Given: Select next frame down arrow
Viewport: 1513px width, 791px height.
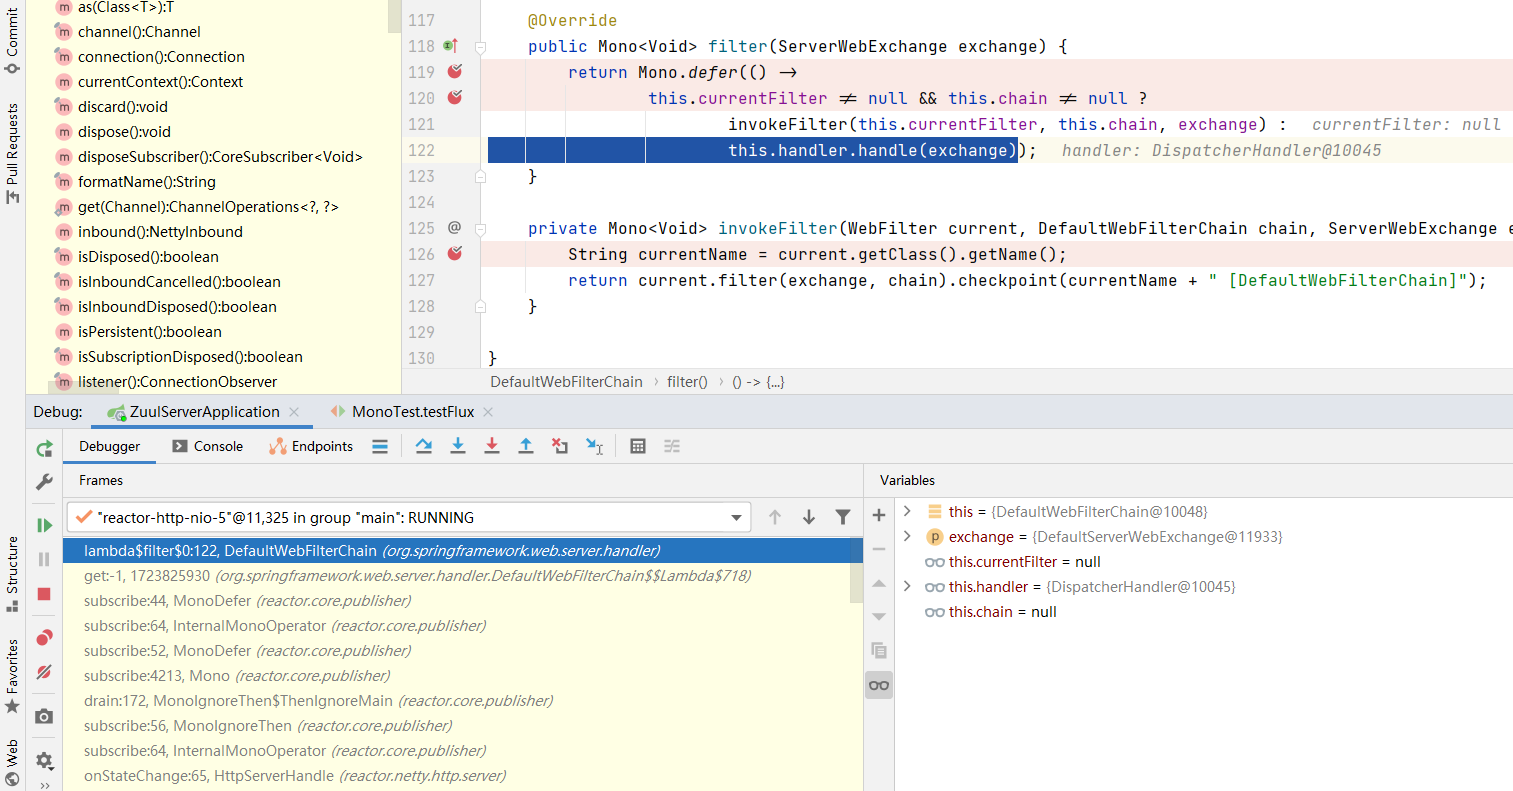Looking at the screenshot, I should point(809,517).
